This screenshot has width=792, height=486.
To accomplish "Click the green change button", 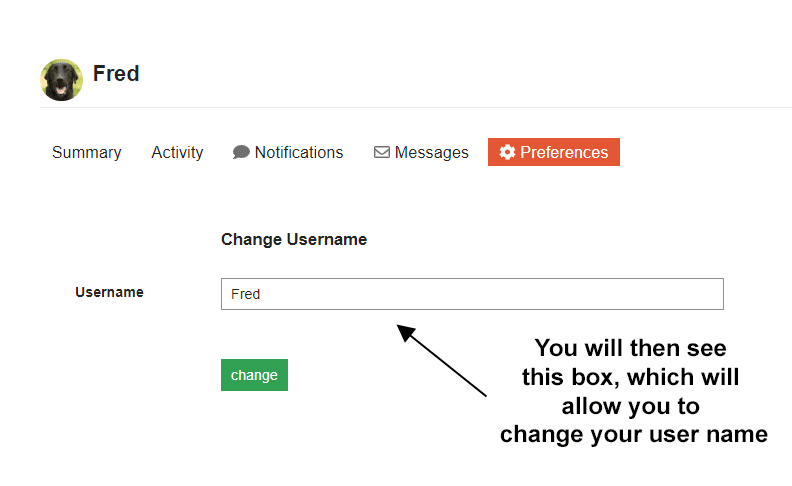I will pyautogui.click(x=254, y=375).
